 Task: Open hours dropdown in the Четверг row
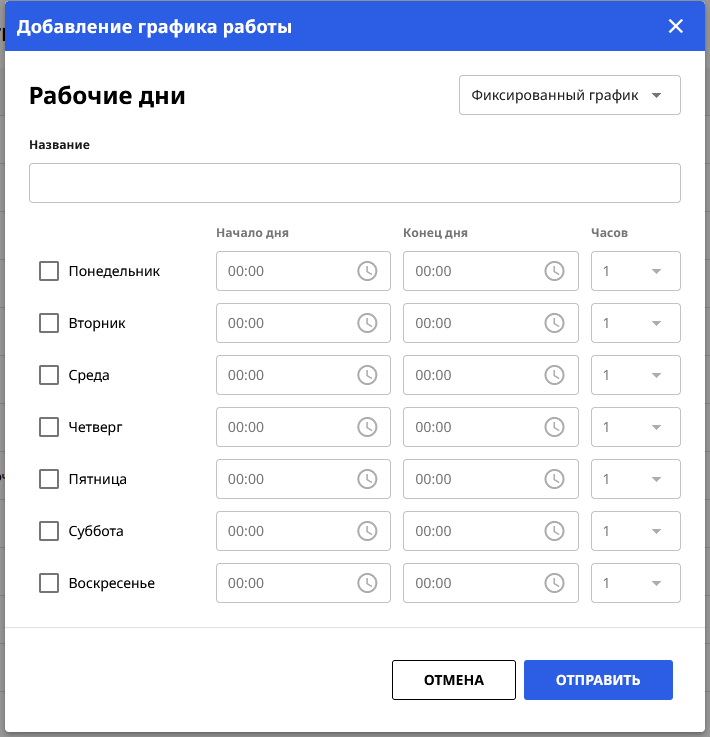click(636, 427)
